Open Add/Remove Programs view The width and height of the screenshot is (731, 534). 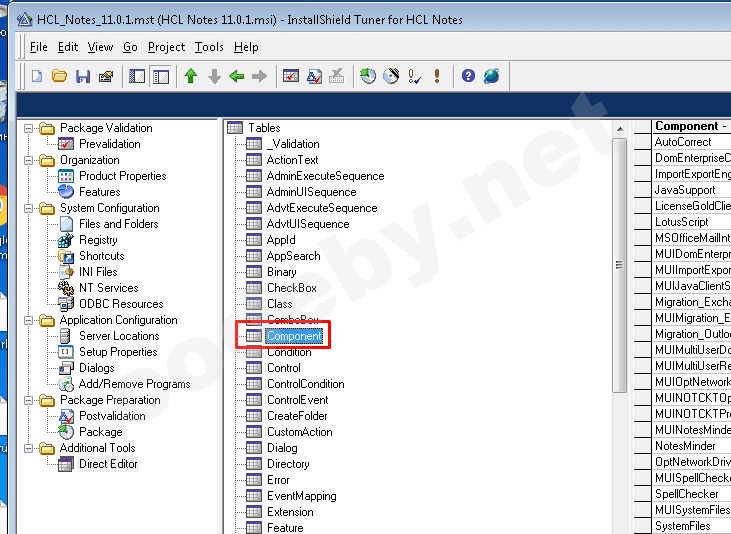(134, 384)
